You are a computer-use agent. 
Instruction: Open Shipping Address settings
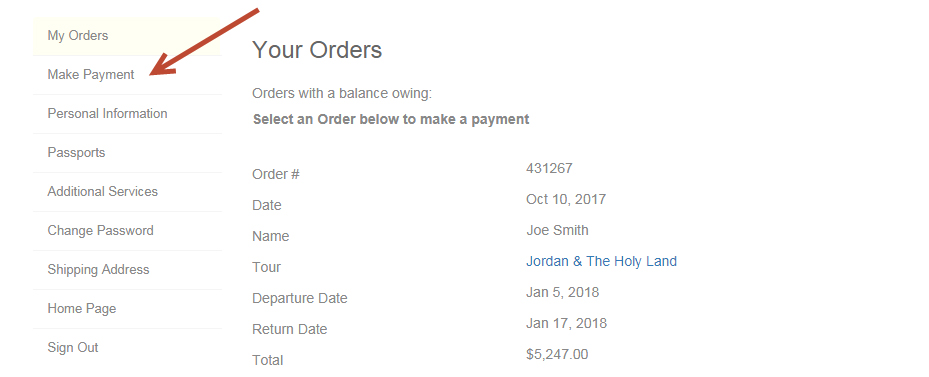pos(127,270)
